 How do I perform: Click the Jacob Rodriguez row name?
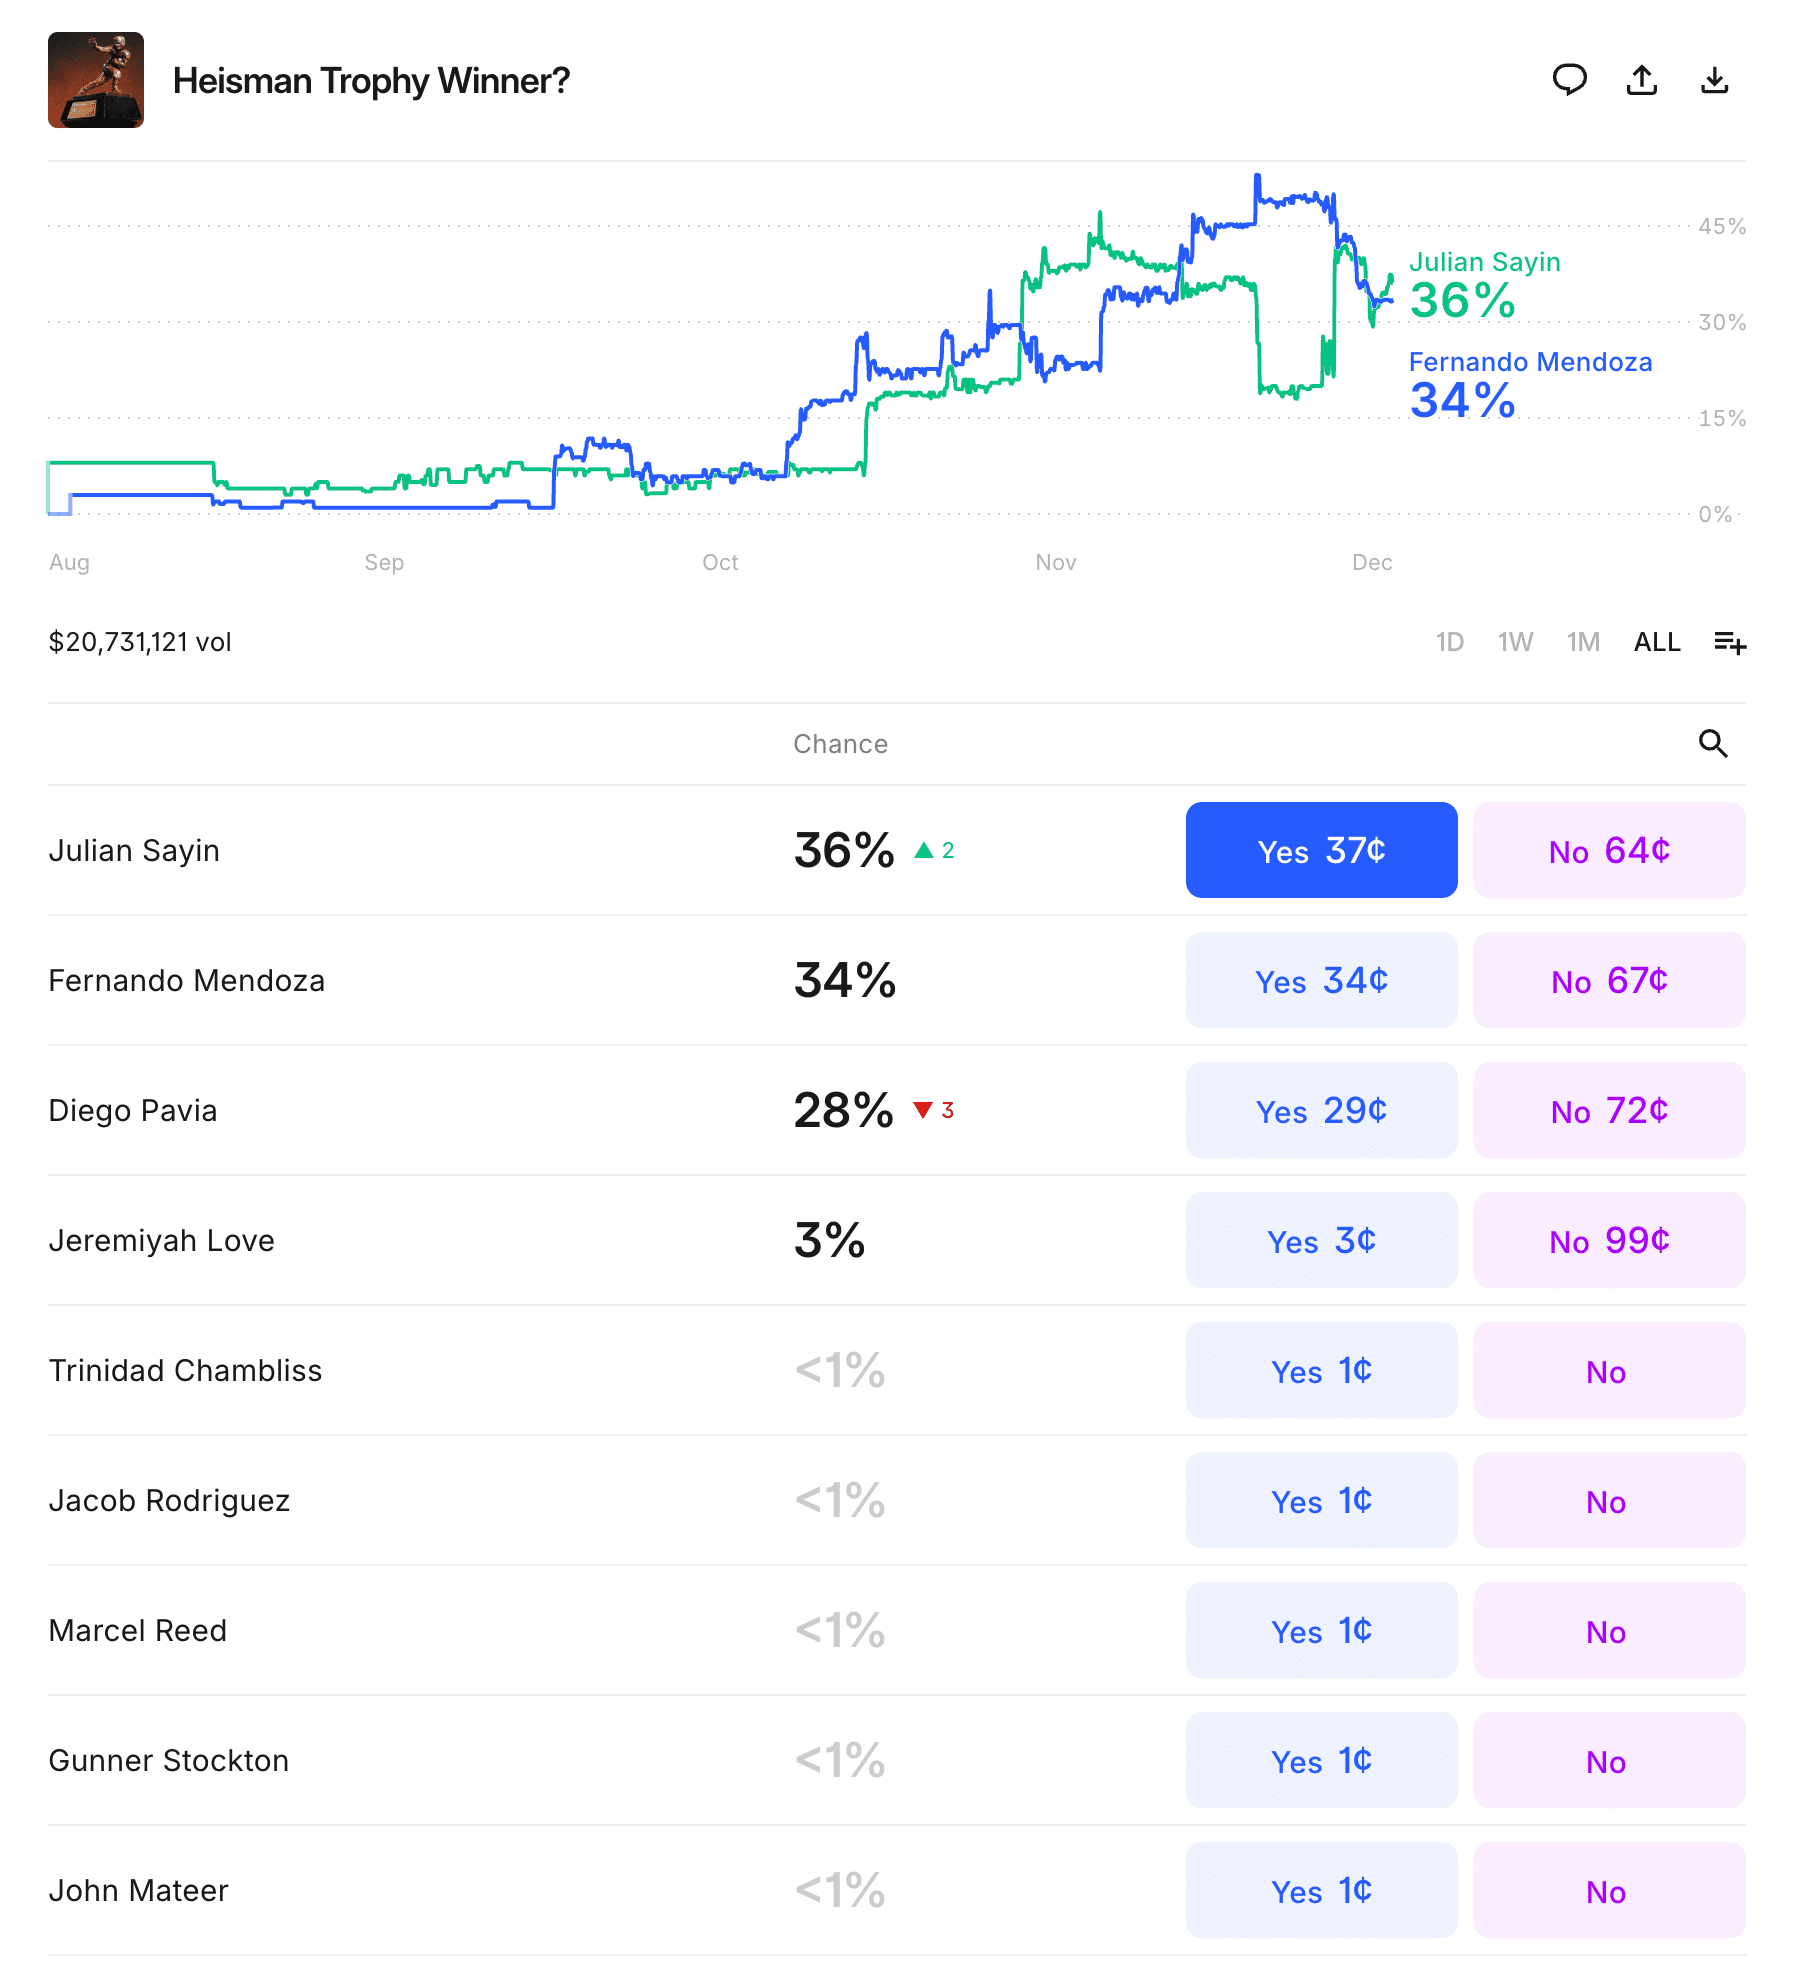(169, 1500)
